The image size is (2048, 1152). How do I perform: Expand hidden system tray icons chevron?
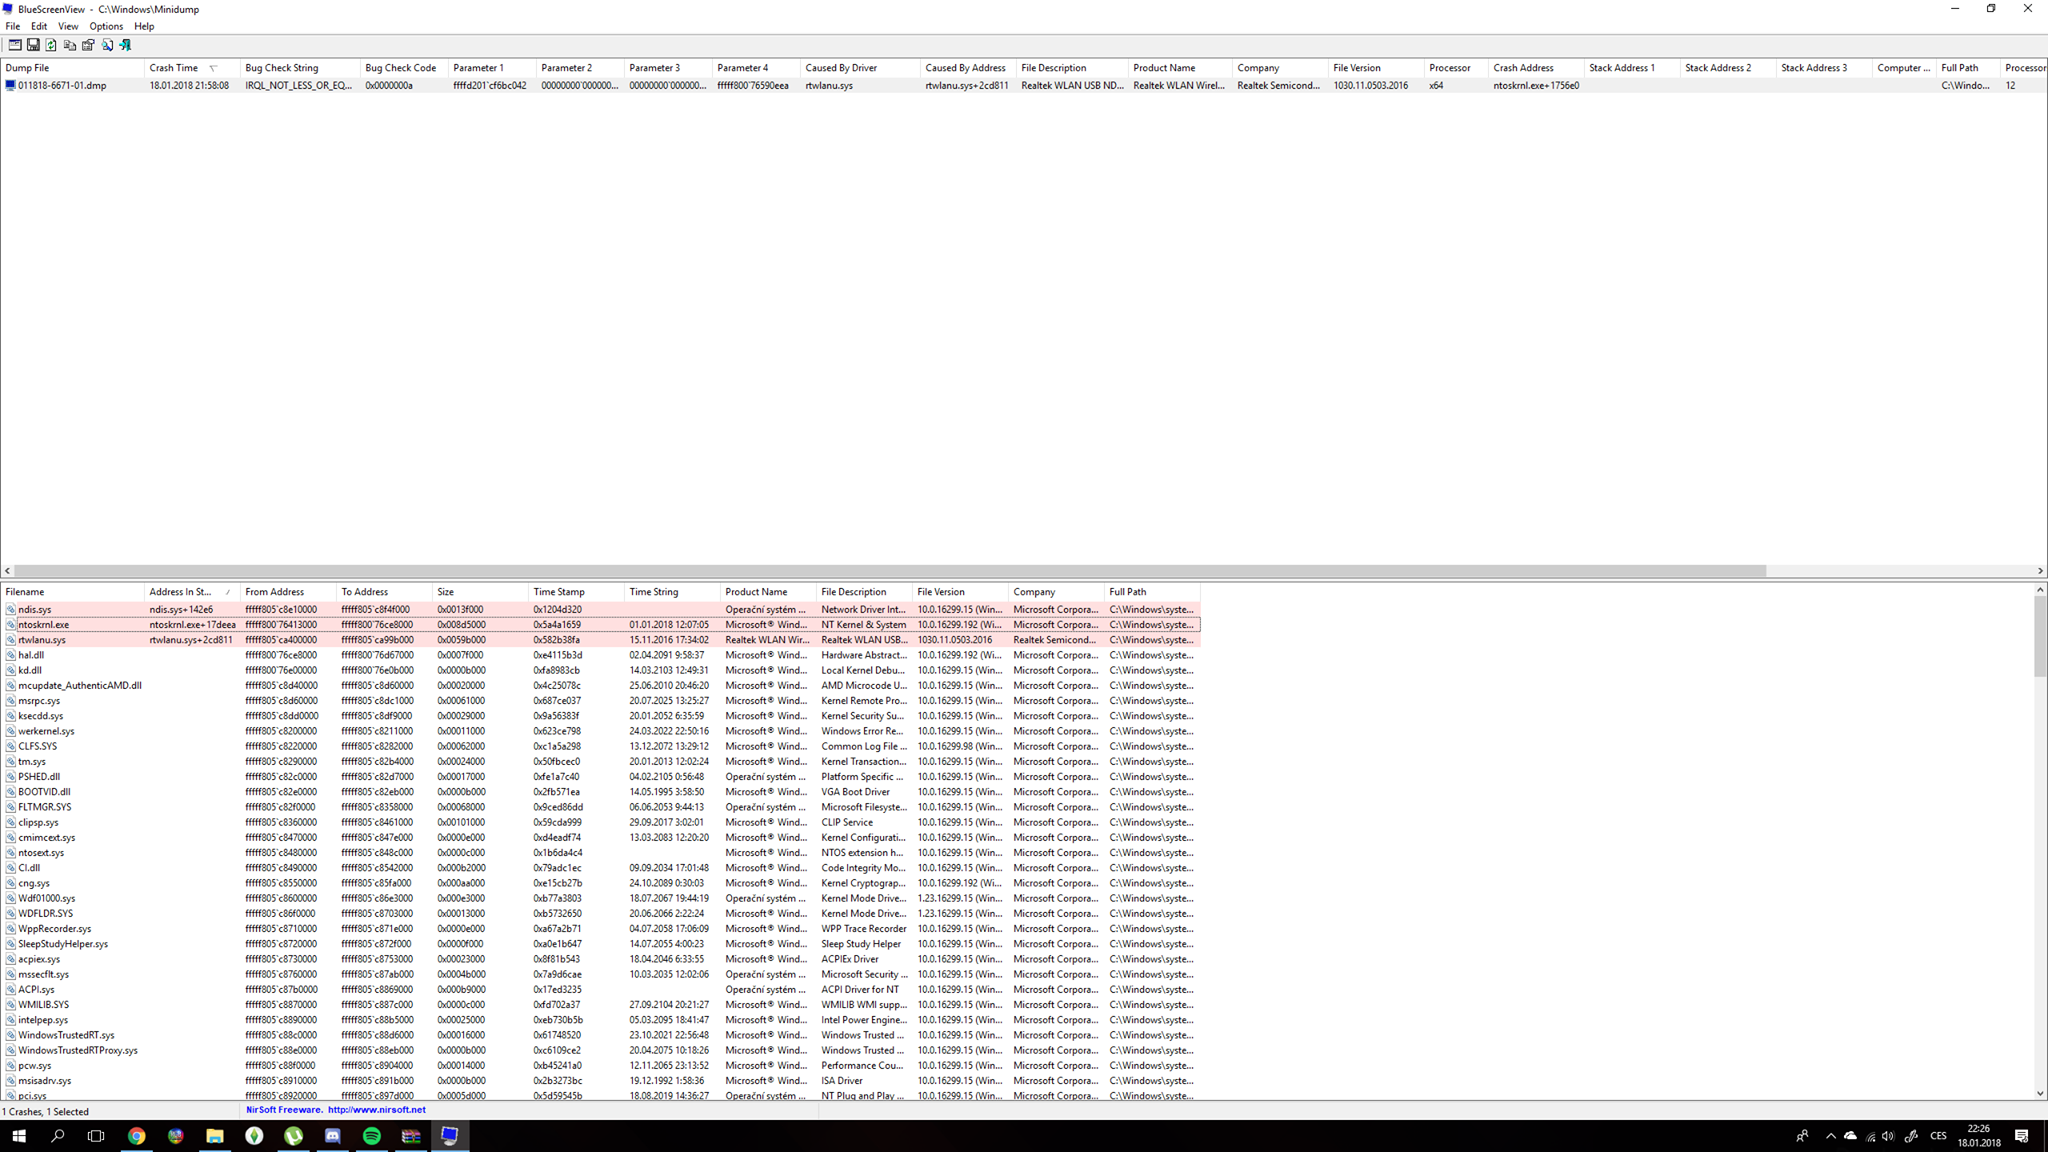point(1830,1136)
